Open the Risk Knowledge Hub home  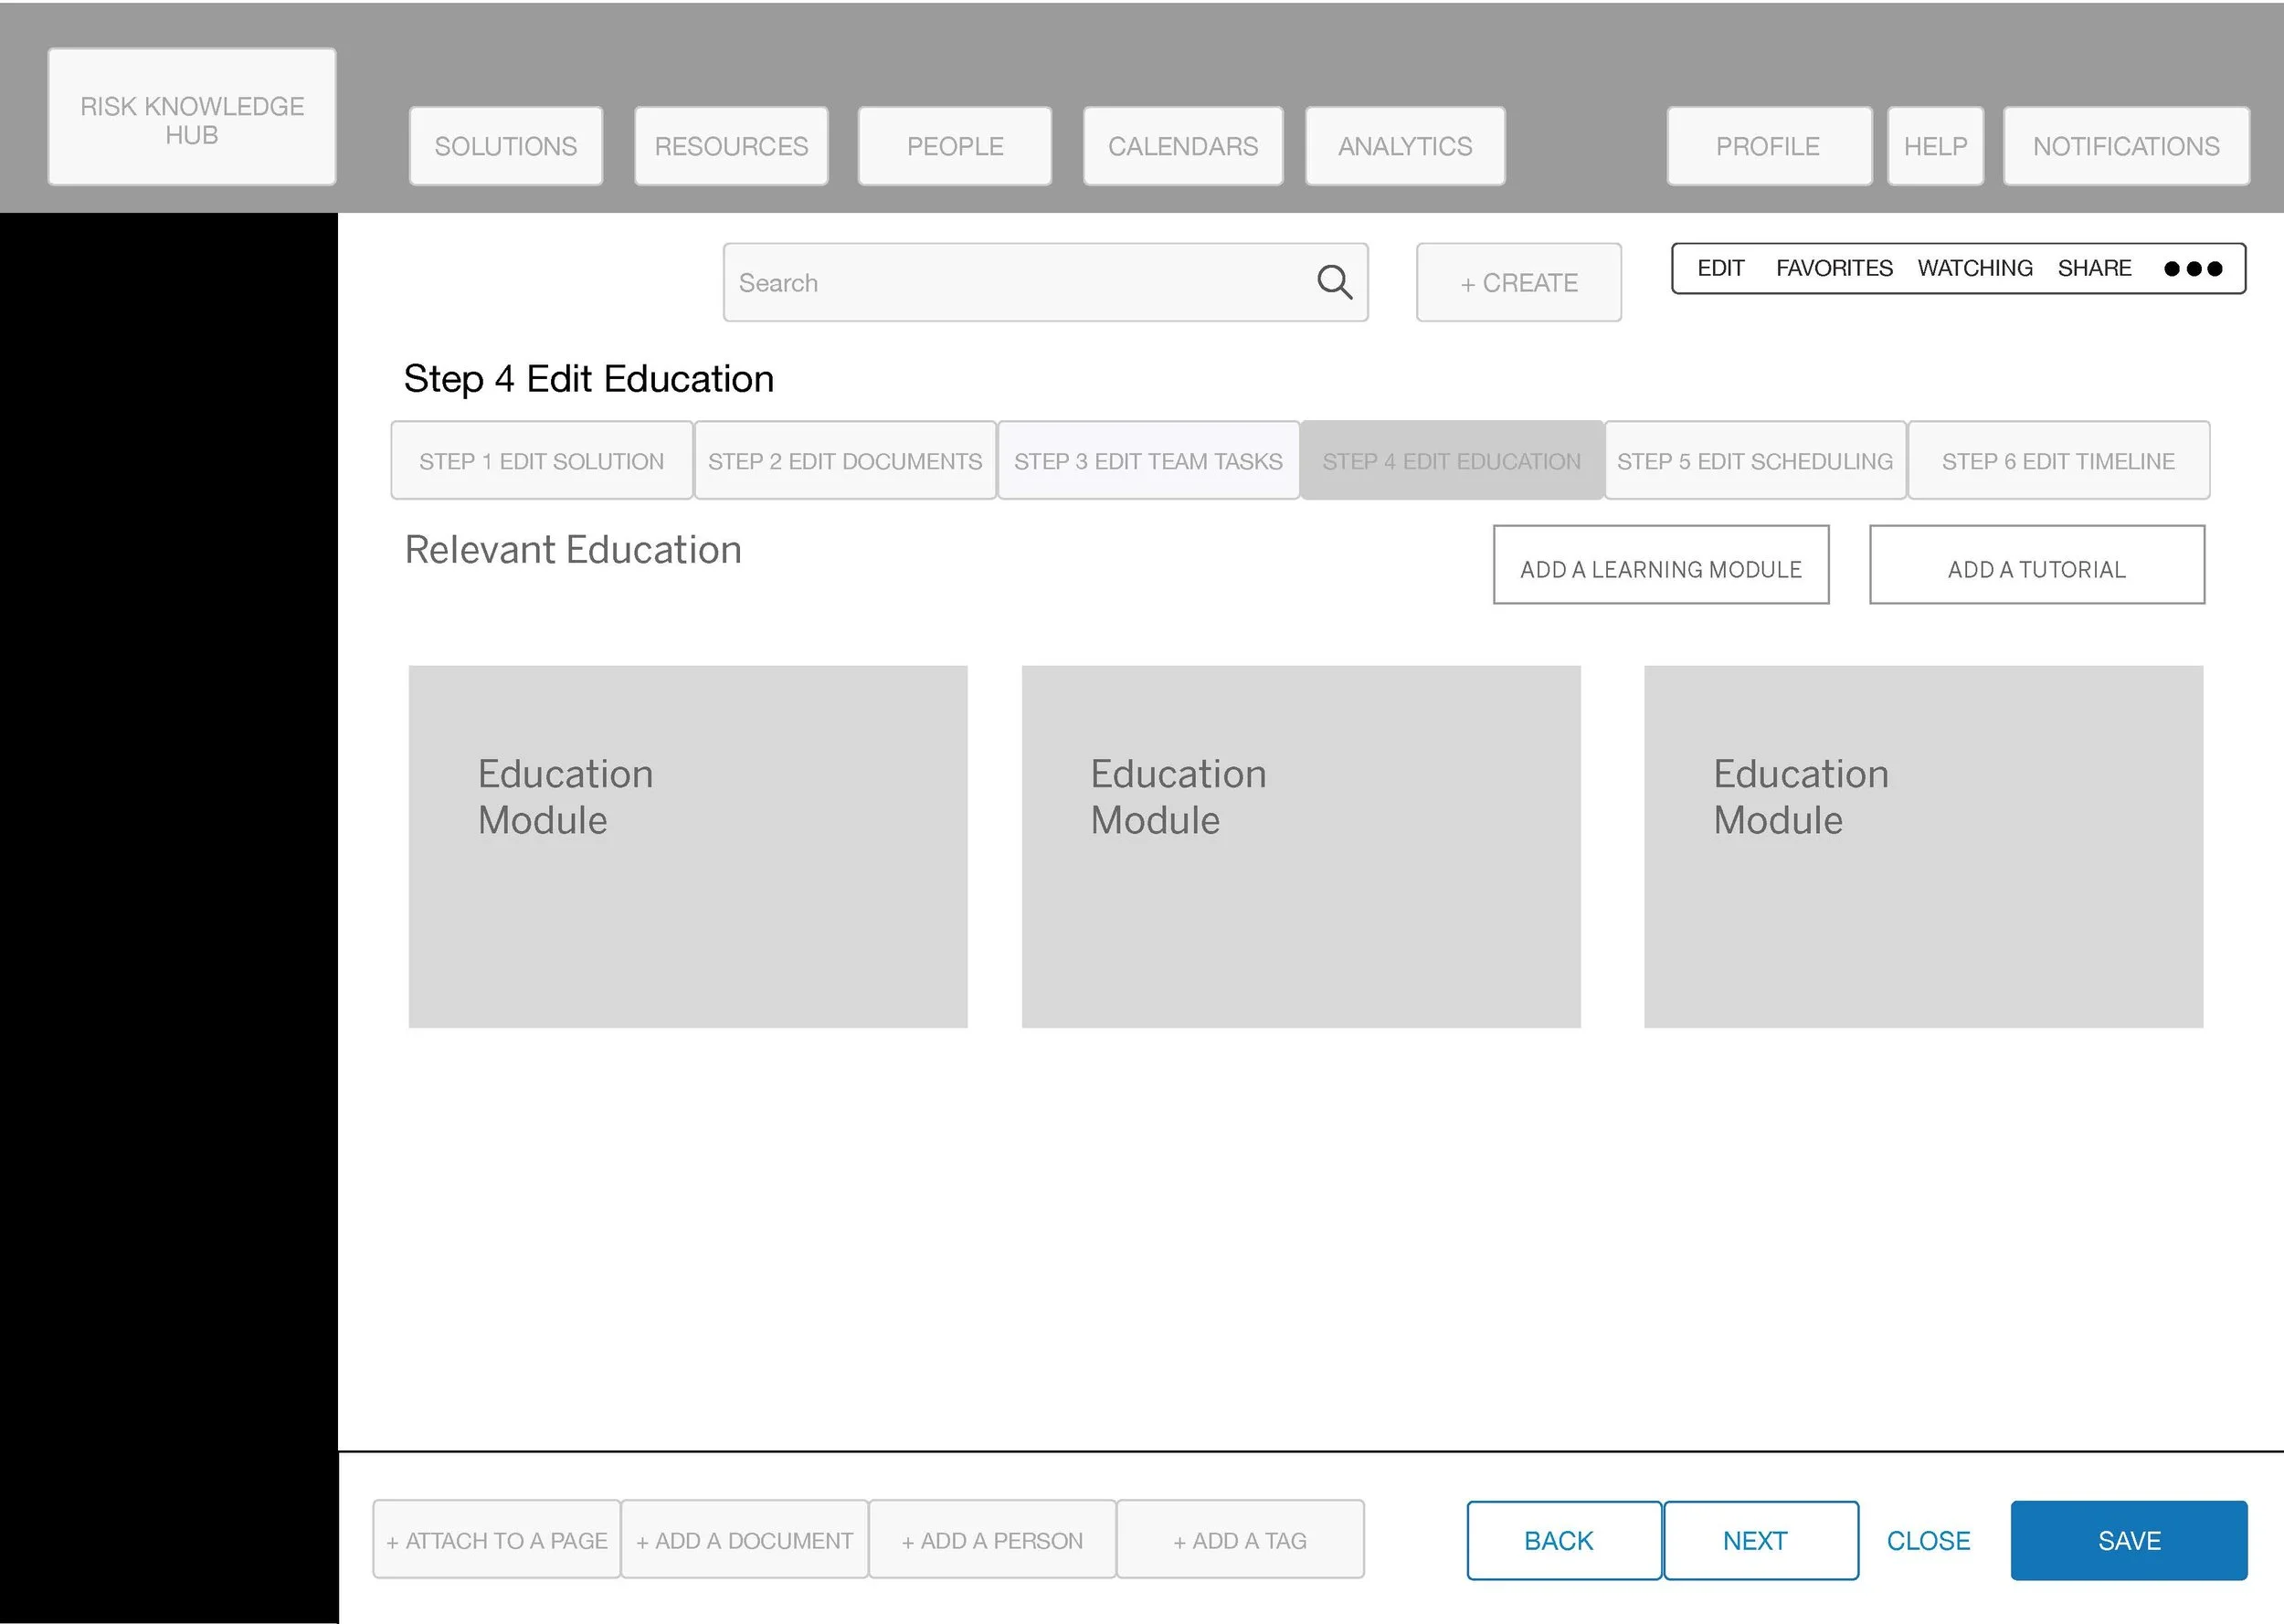[192, 117]
